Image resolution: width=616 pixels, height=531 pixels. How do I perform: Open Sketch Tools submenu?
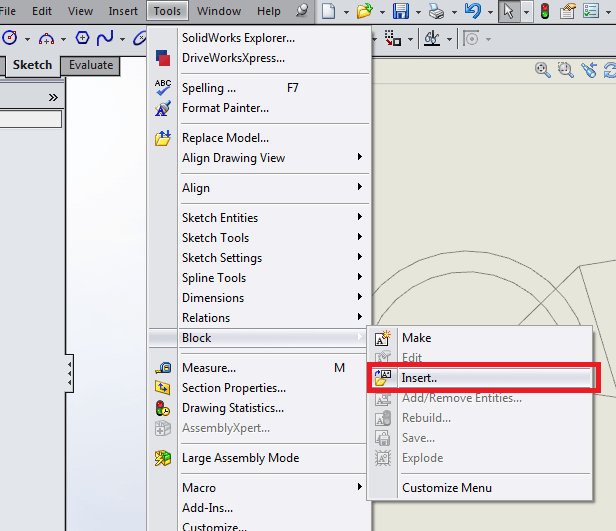point(259,238)
